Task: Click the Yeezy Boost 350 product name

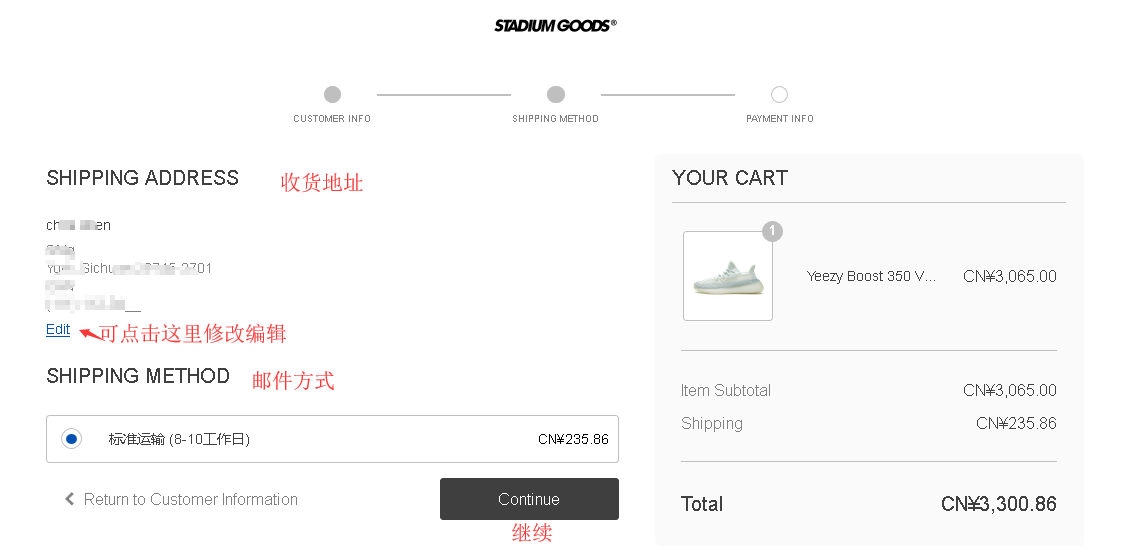Action: point(872,276)
